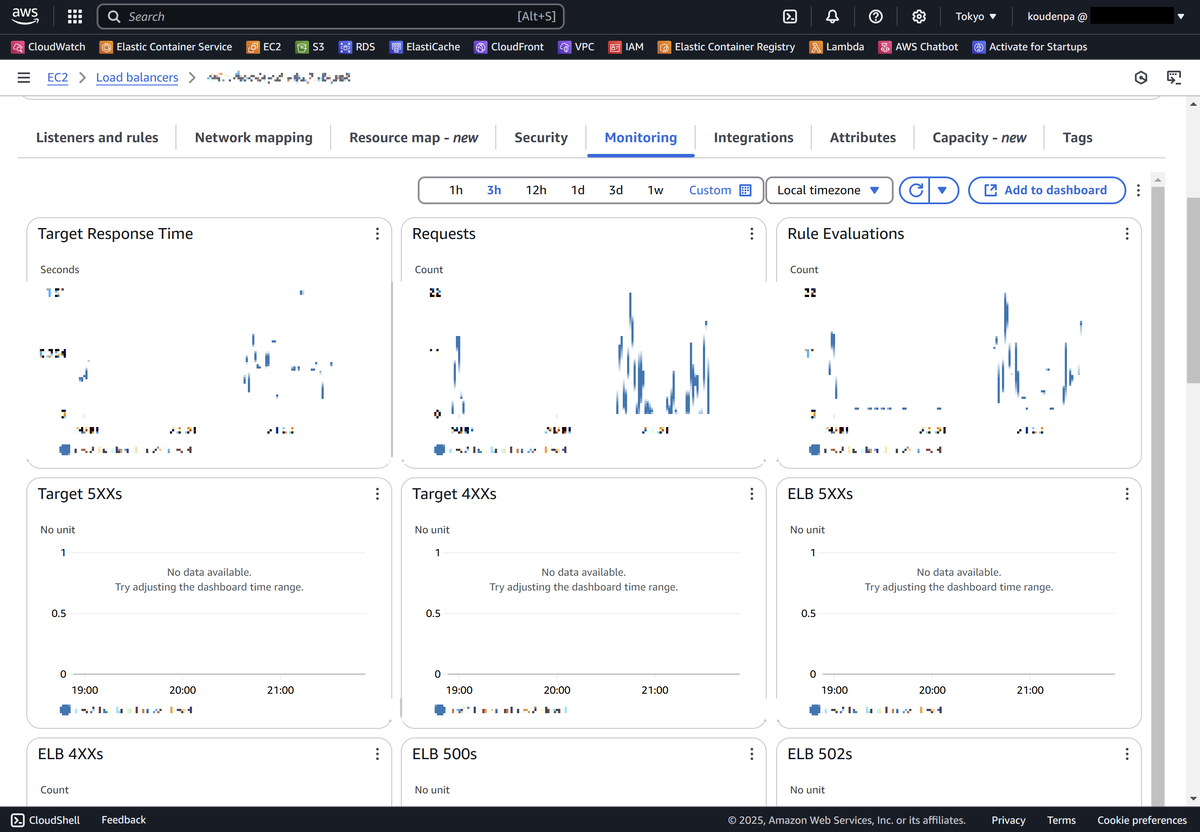Select the Network mapping tab
The width and height of the screenshot is (1200, 832).
253,137
